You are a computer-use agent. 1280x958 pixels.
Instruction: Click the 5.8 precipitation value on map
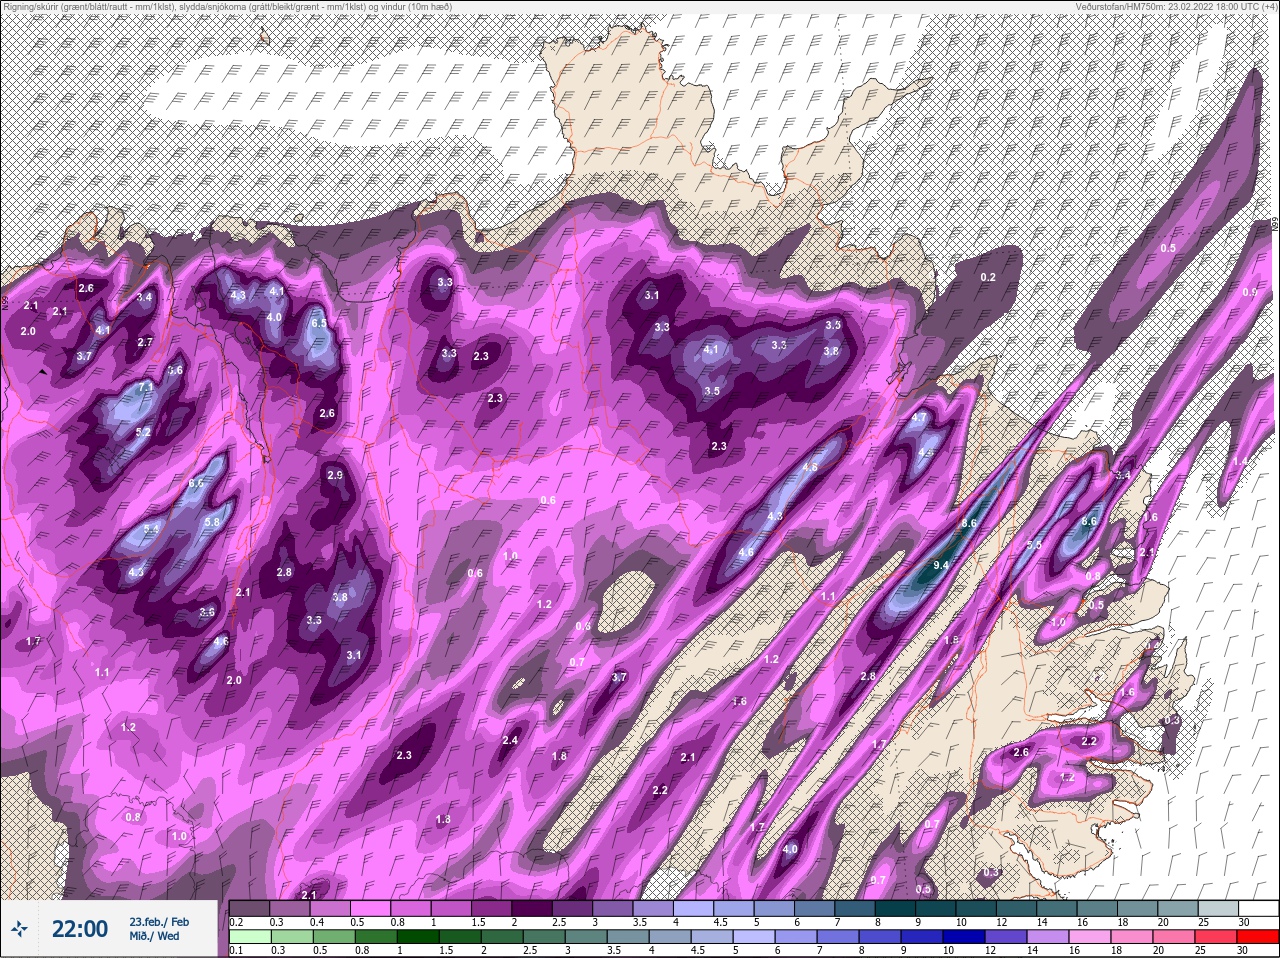pos(212,522)
